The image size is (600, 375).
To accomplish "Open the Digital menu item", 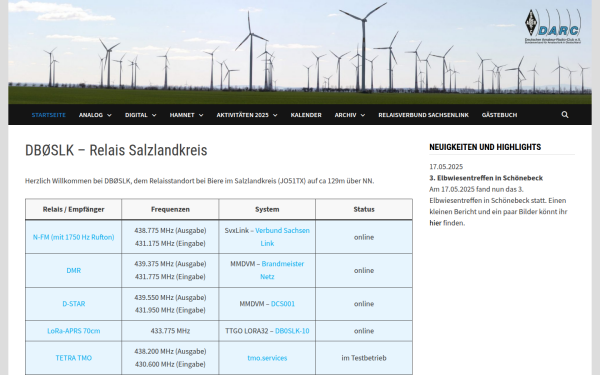I will (x=136, y=115).
